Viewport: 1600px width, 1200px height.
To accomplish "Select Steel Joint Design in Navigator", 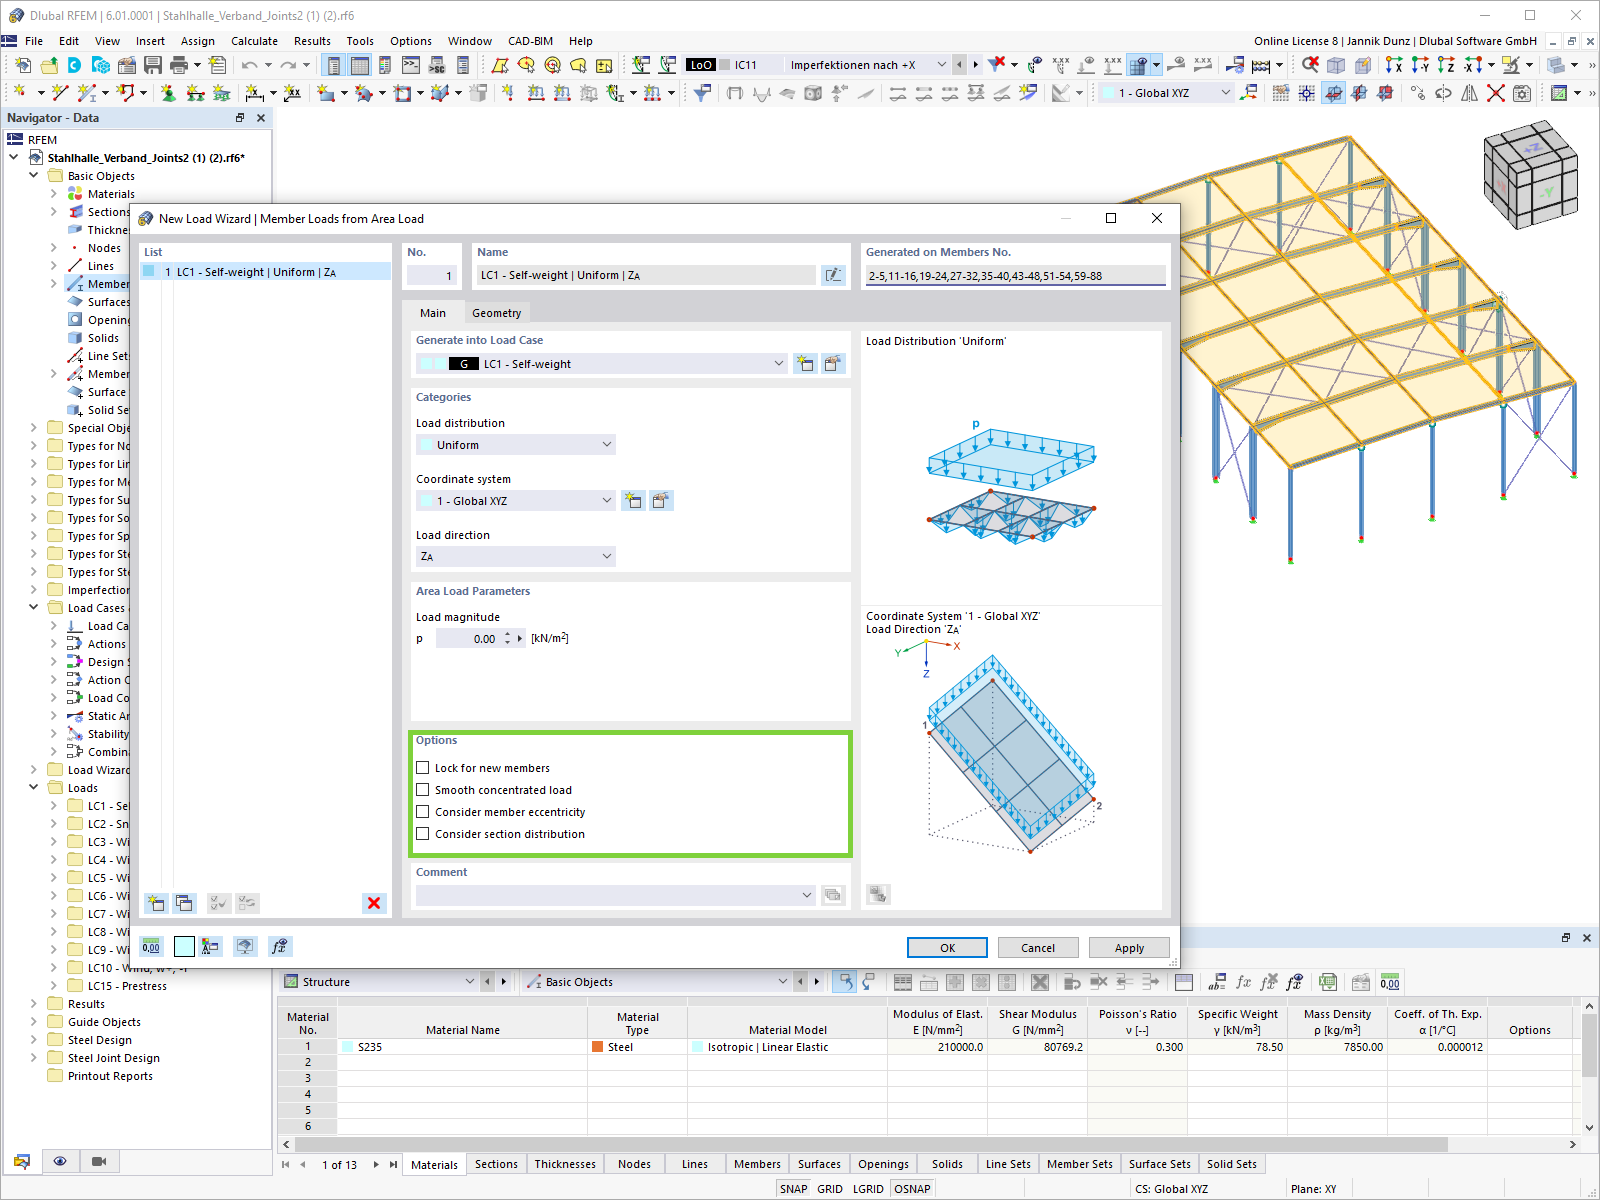I will [x=113, y=1058].
